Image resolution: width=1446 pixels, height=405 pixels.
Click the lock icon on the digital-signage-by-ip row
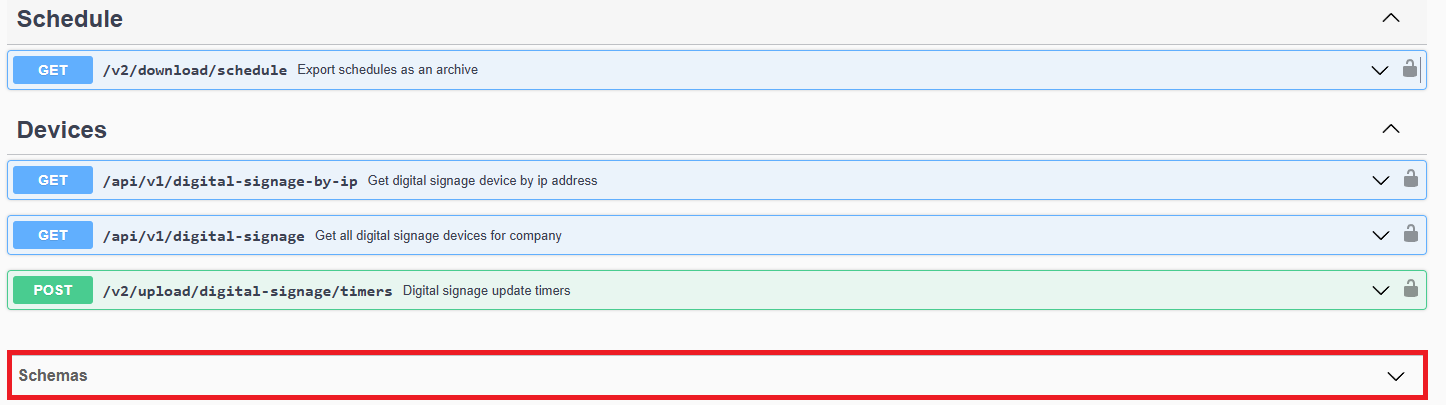pyautogui.click(x=1410, y=180)
